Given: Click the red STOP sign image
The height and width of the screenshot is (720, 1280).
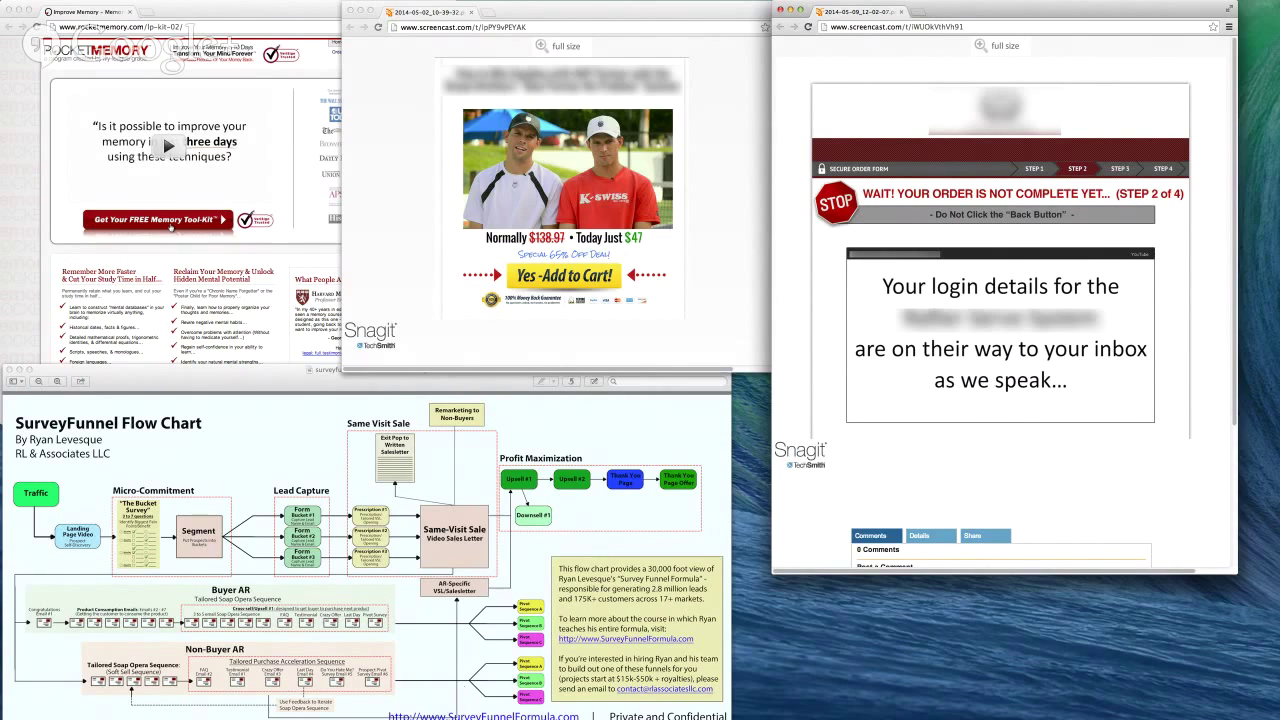Looking at the screenshot, I should [x=836, y=203].
